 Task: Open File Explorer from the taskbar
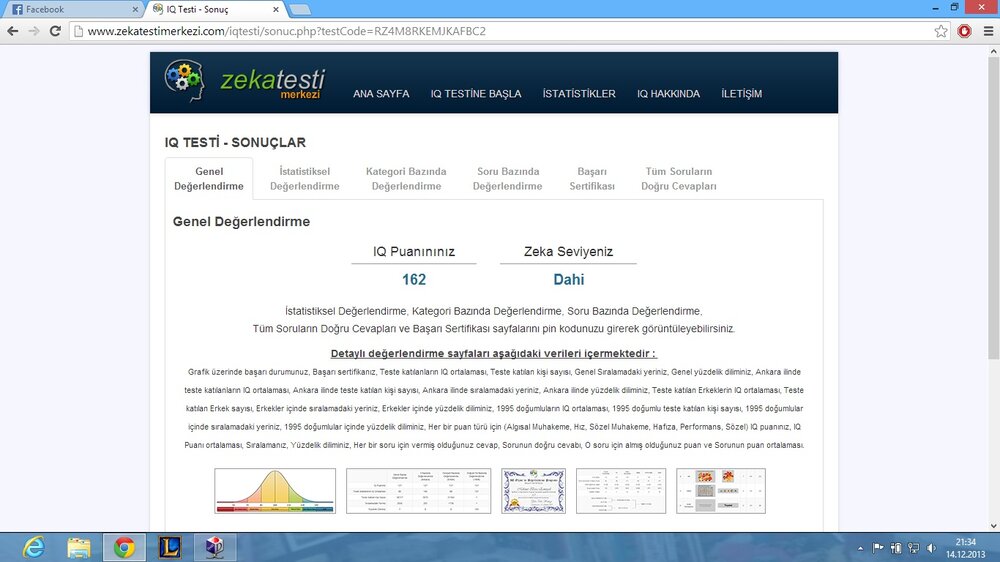click(x=79, y=547)
